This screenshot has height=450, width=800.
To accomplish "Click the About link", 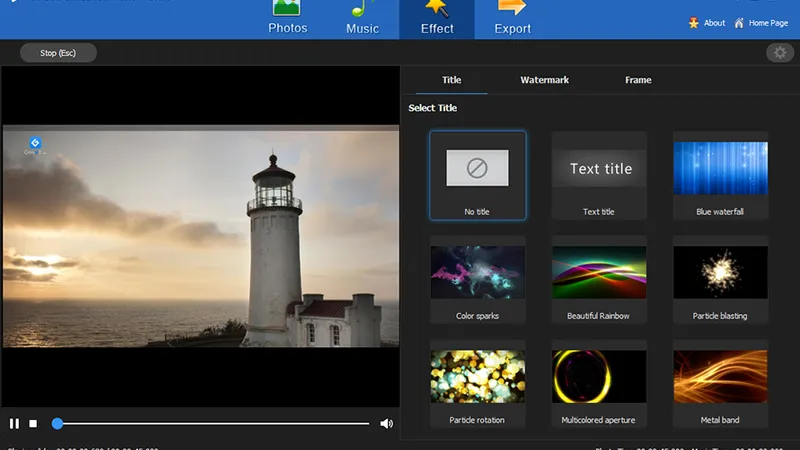I will click(706, 23).
